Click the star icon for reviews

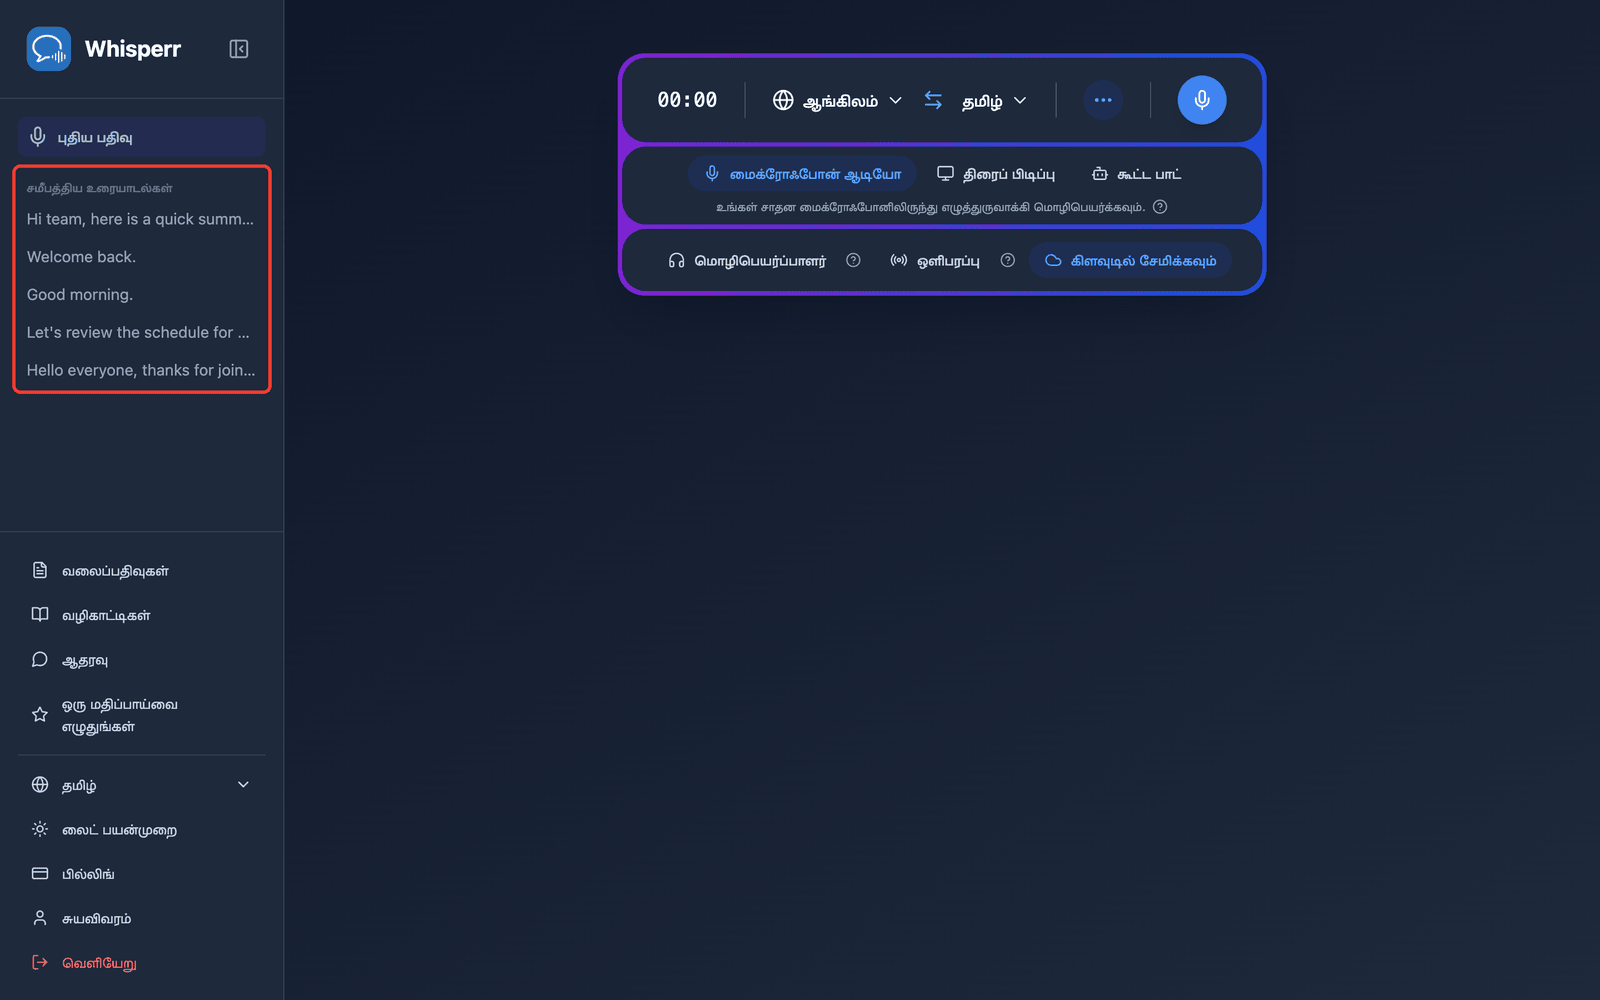[x=40, y=714]
